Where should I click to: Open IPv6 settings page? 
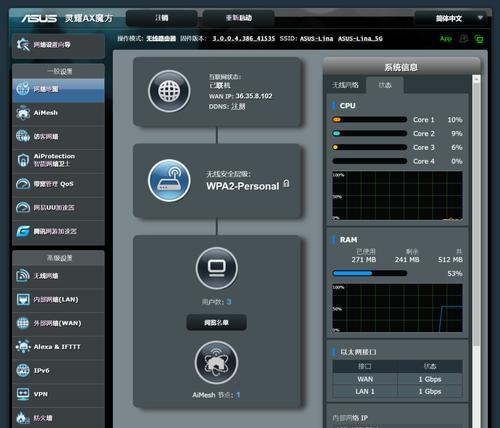pos(58,371)
